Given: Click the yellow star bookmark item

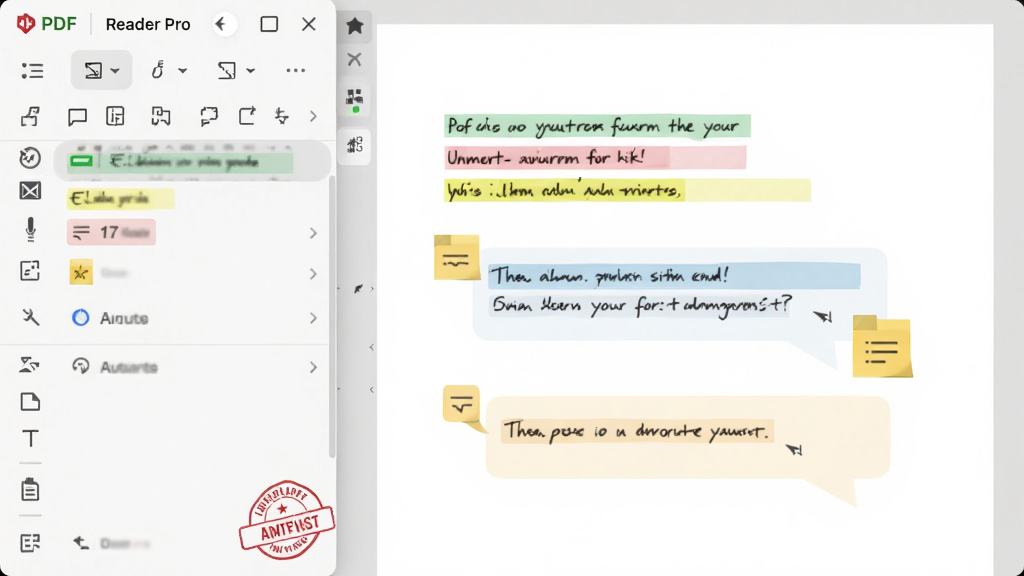Looking at the screenshot, I should click(x=81, y=273).
